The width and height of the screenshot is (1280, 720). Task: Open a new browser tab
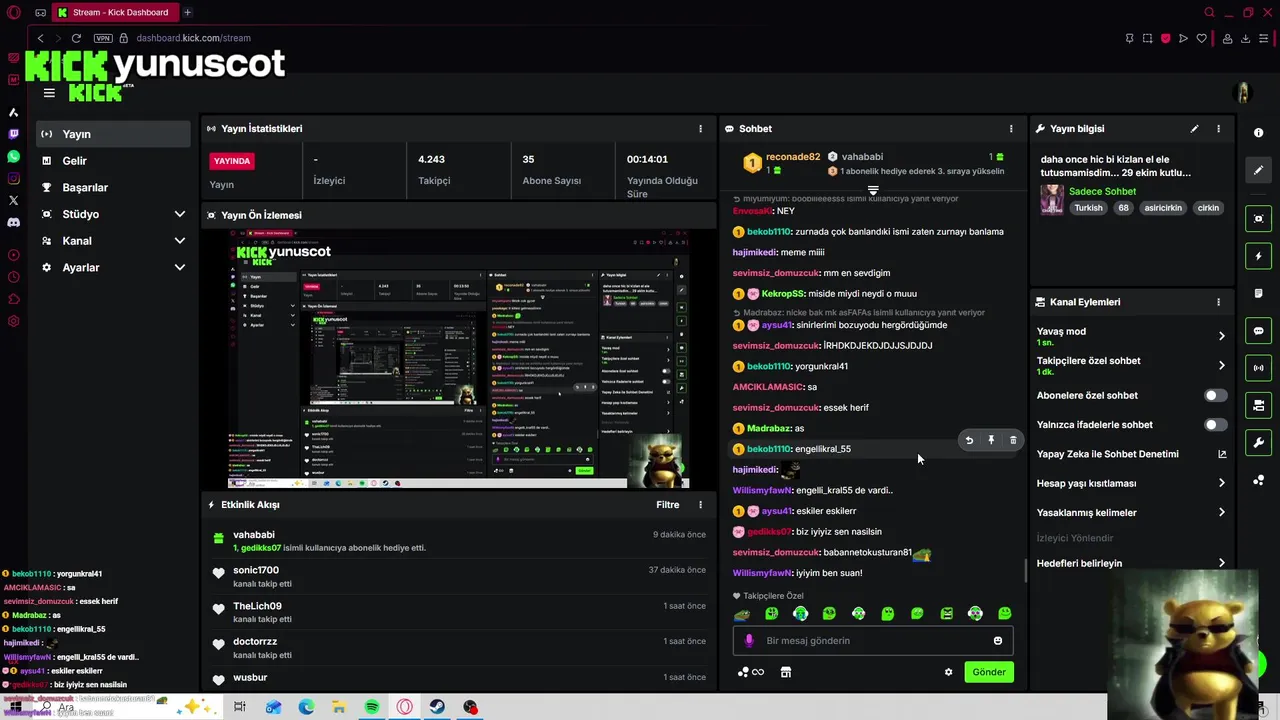[x=187, y=13]
